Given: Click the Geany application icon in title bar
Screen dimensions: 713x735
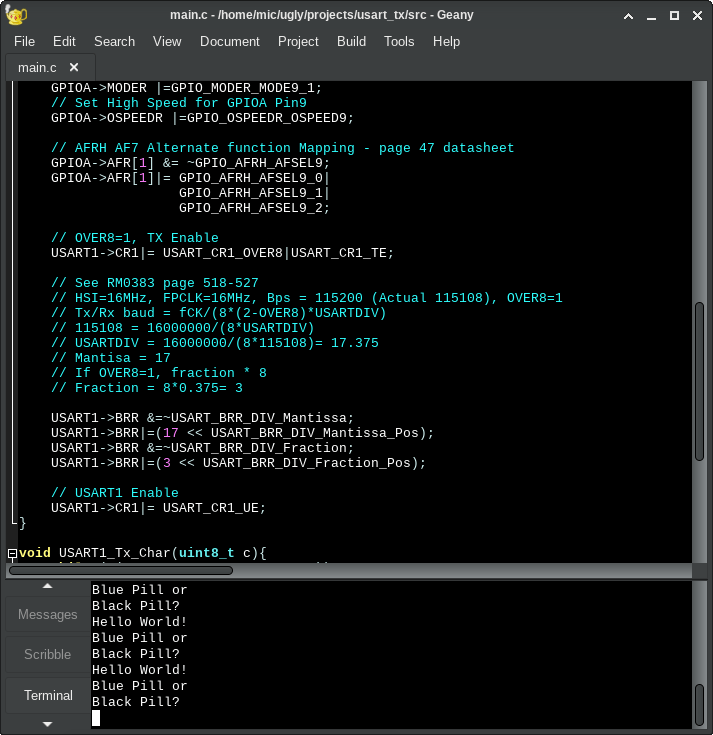Looking at the screenshot, I should [x=15, y=15].
